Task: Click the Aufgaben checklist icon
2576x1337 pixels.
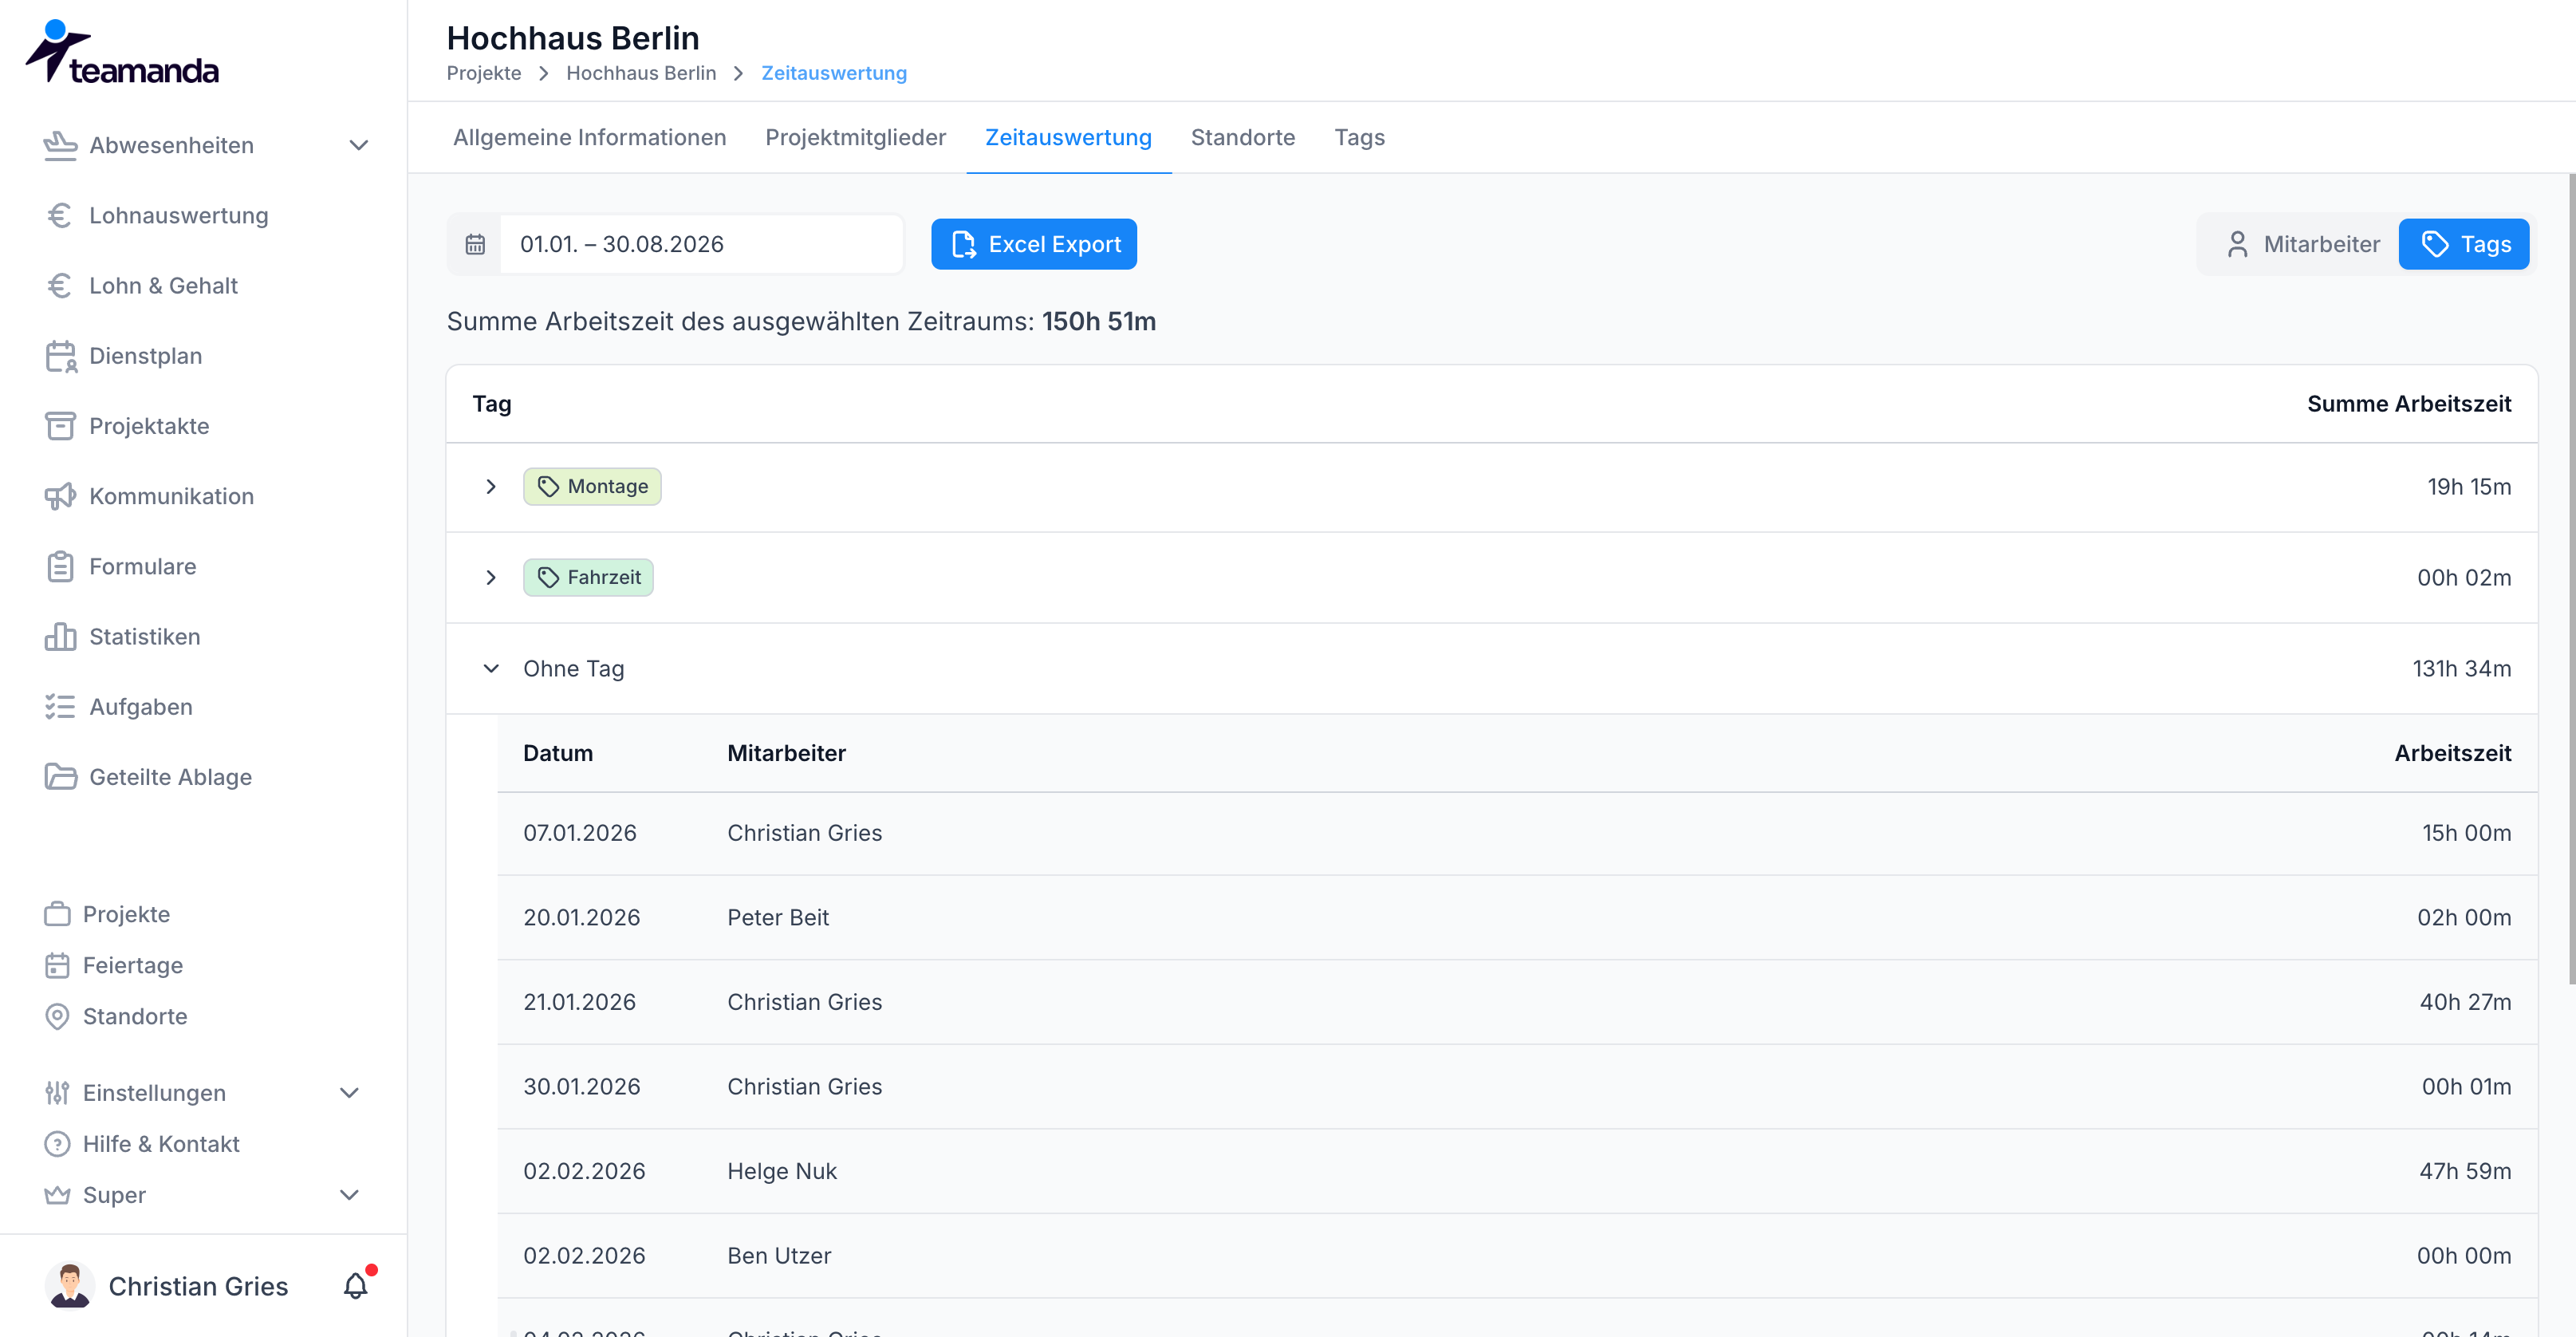Action: [60, 707]
